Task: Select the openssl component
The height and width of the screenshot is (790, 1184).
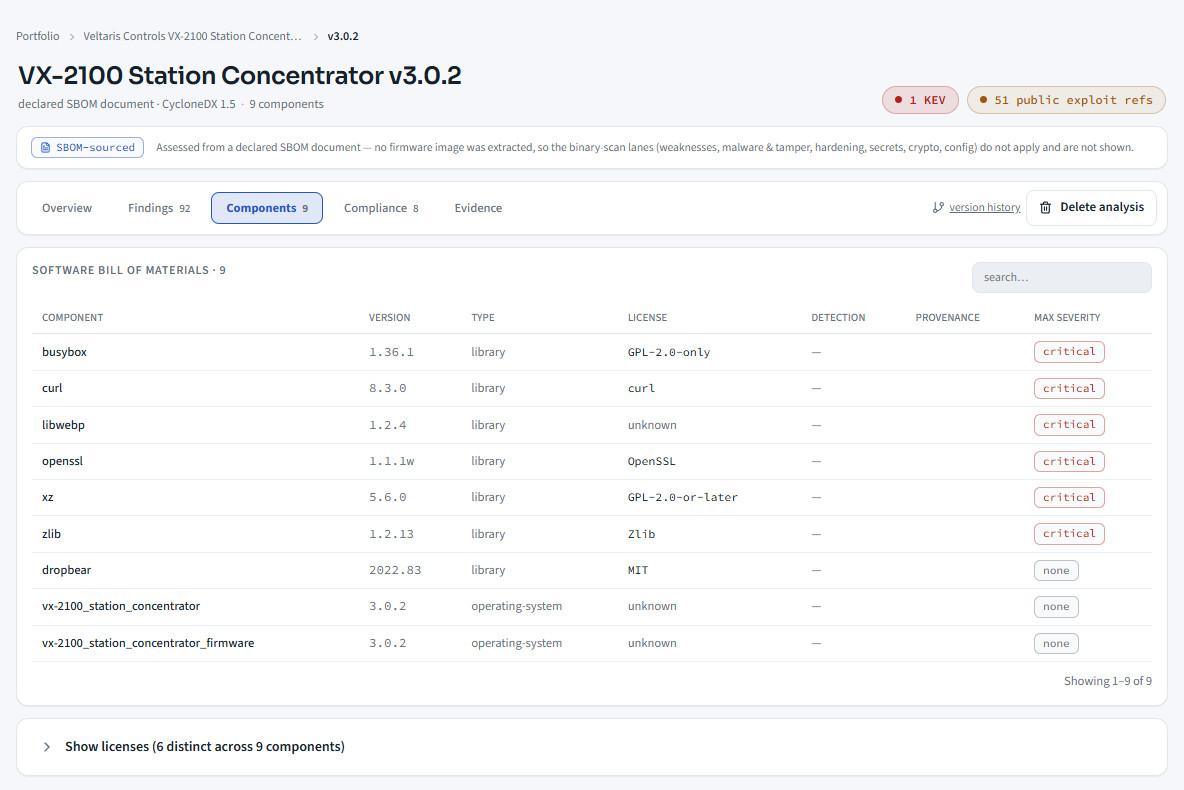Action: click(x=63, y=461)
